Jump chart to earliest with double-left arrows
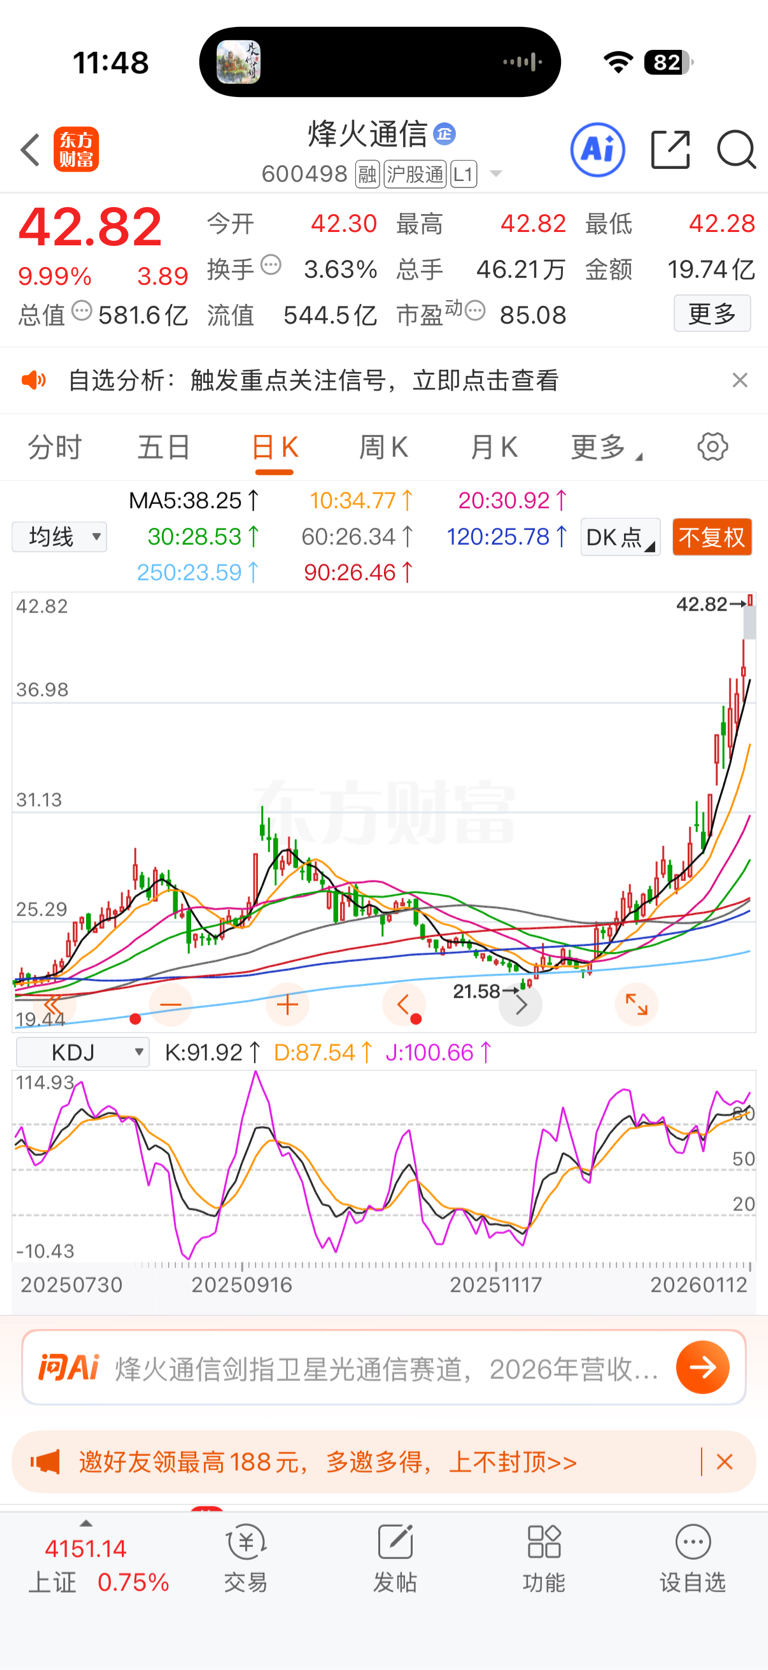Screen dimensions: 768x1670 pyautogui.click(x=53, y=1004)
